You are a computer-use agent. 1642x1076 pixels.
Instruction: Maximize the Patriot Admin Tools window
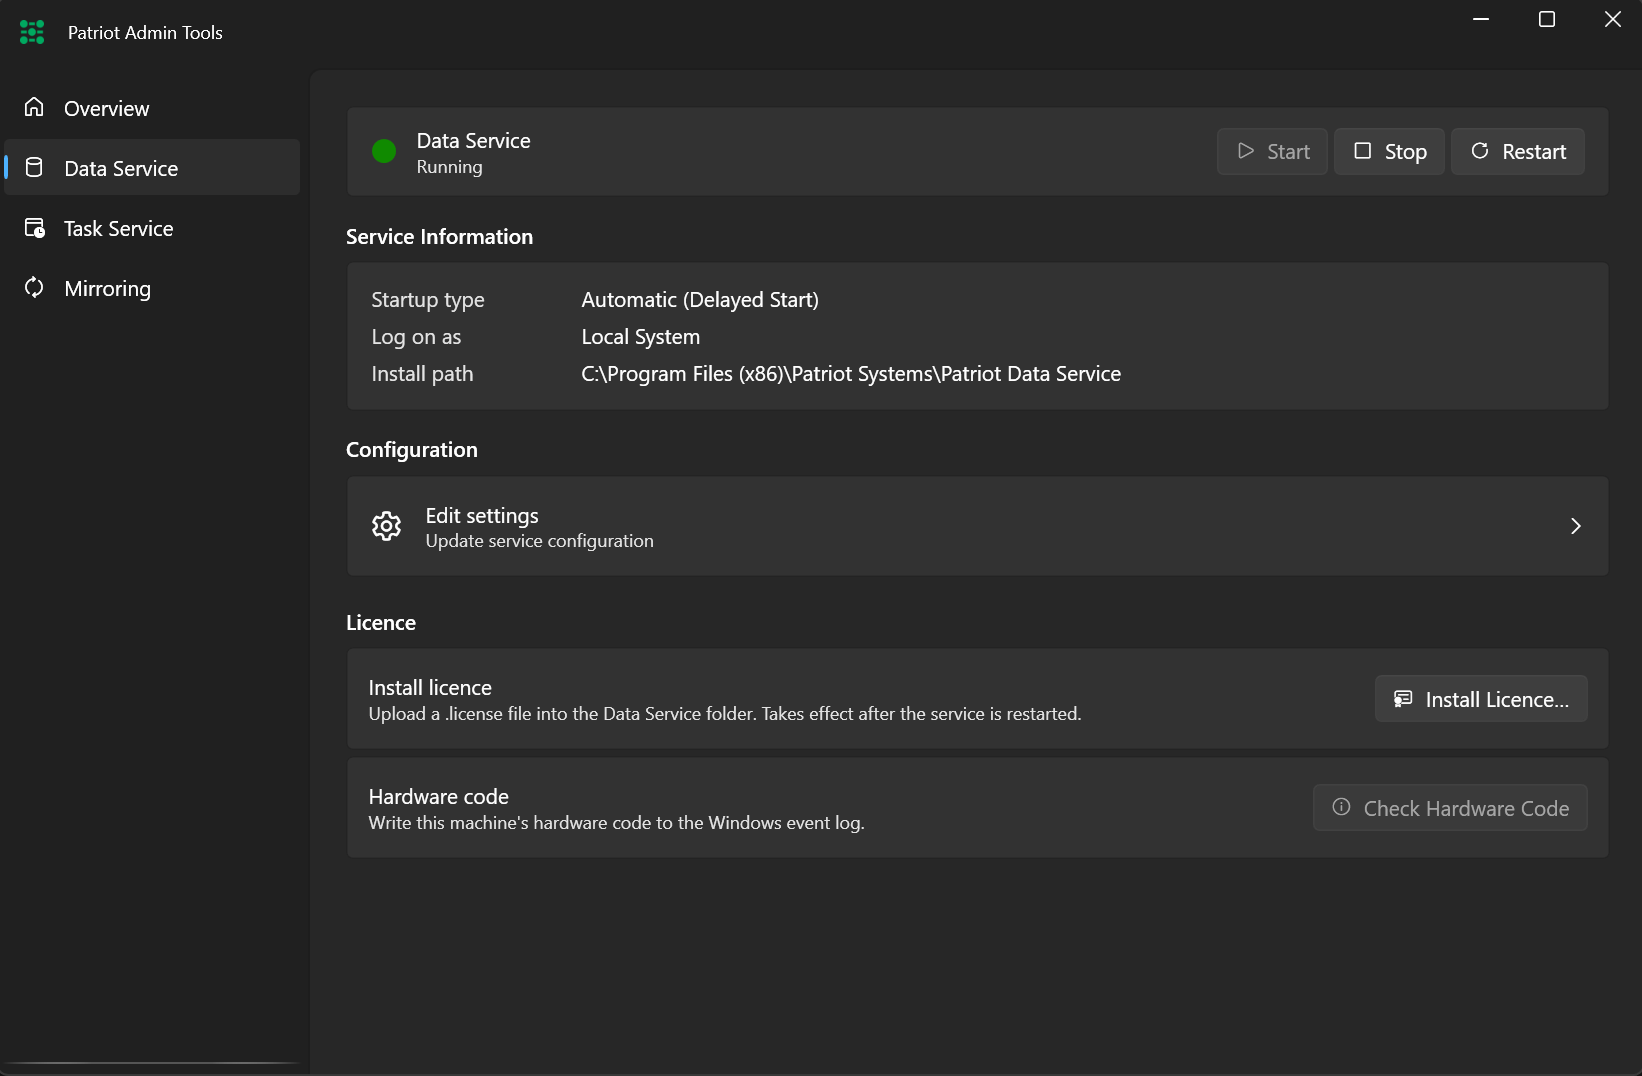[x=1546, y=19]
